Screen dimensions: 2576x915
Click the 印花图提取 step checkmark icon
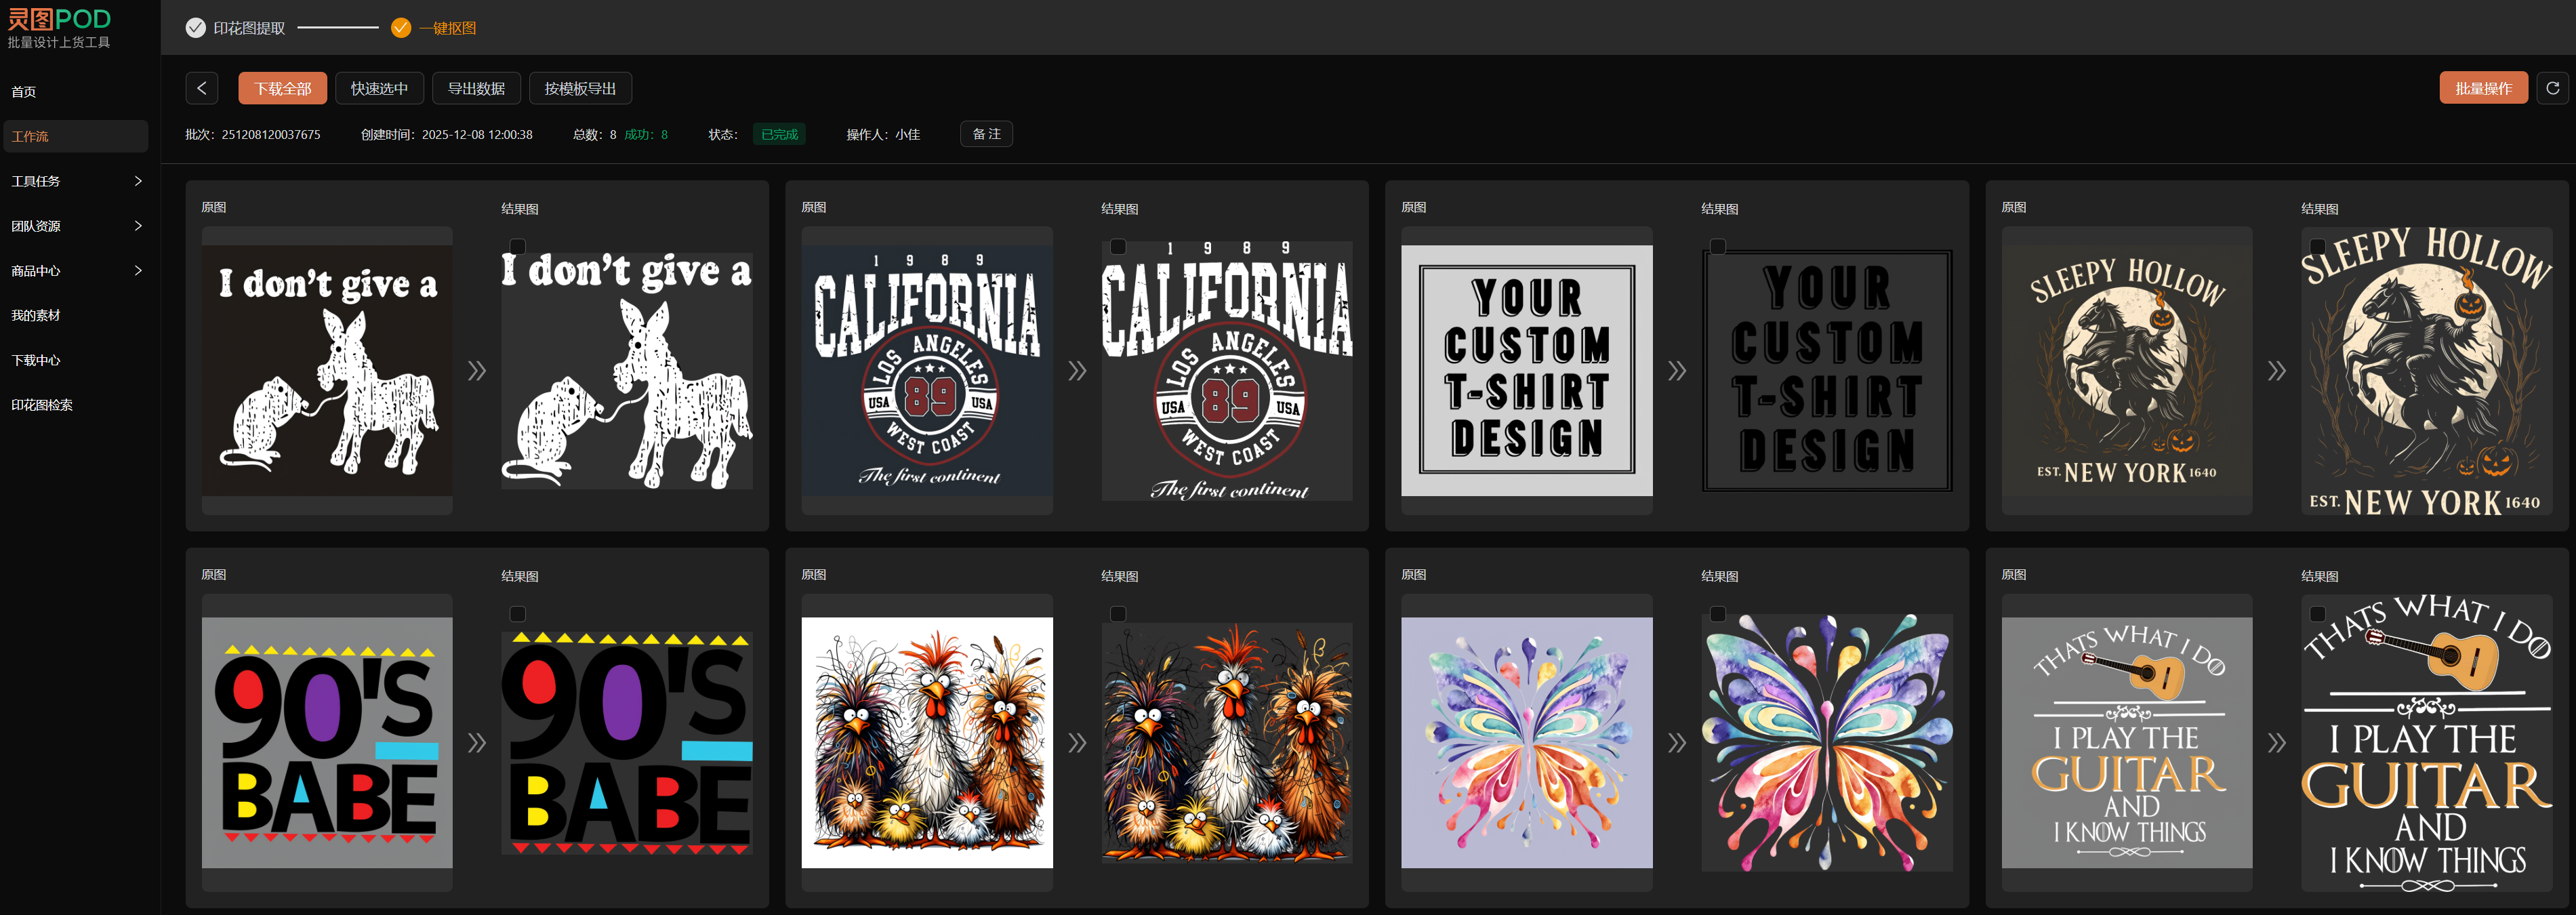[196, 28]
